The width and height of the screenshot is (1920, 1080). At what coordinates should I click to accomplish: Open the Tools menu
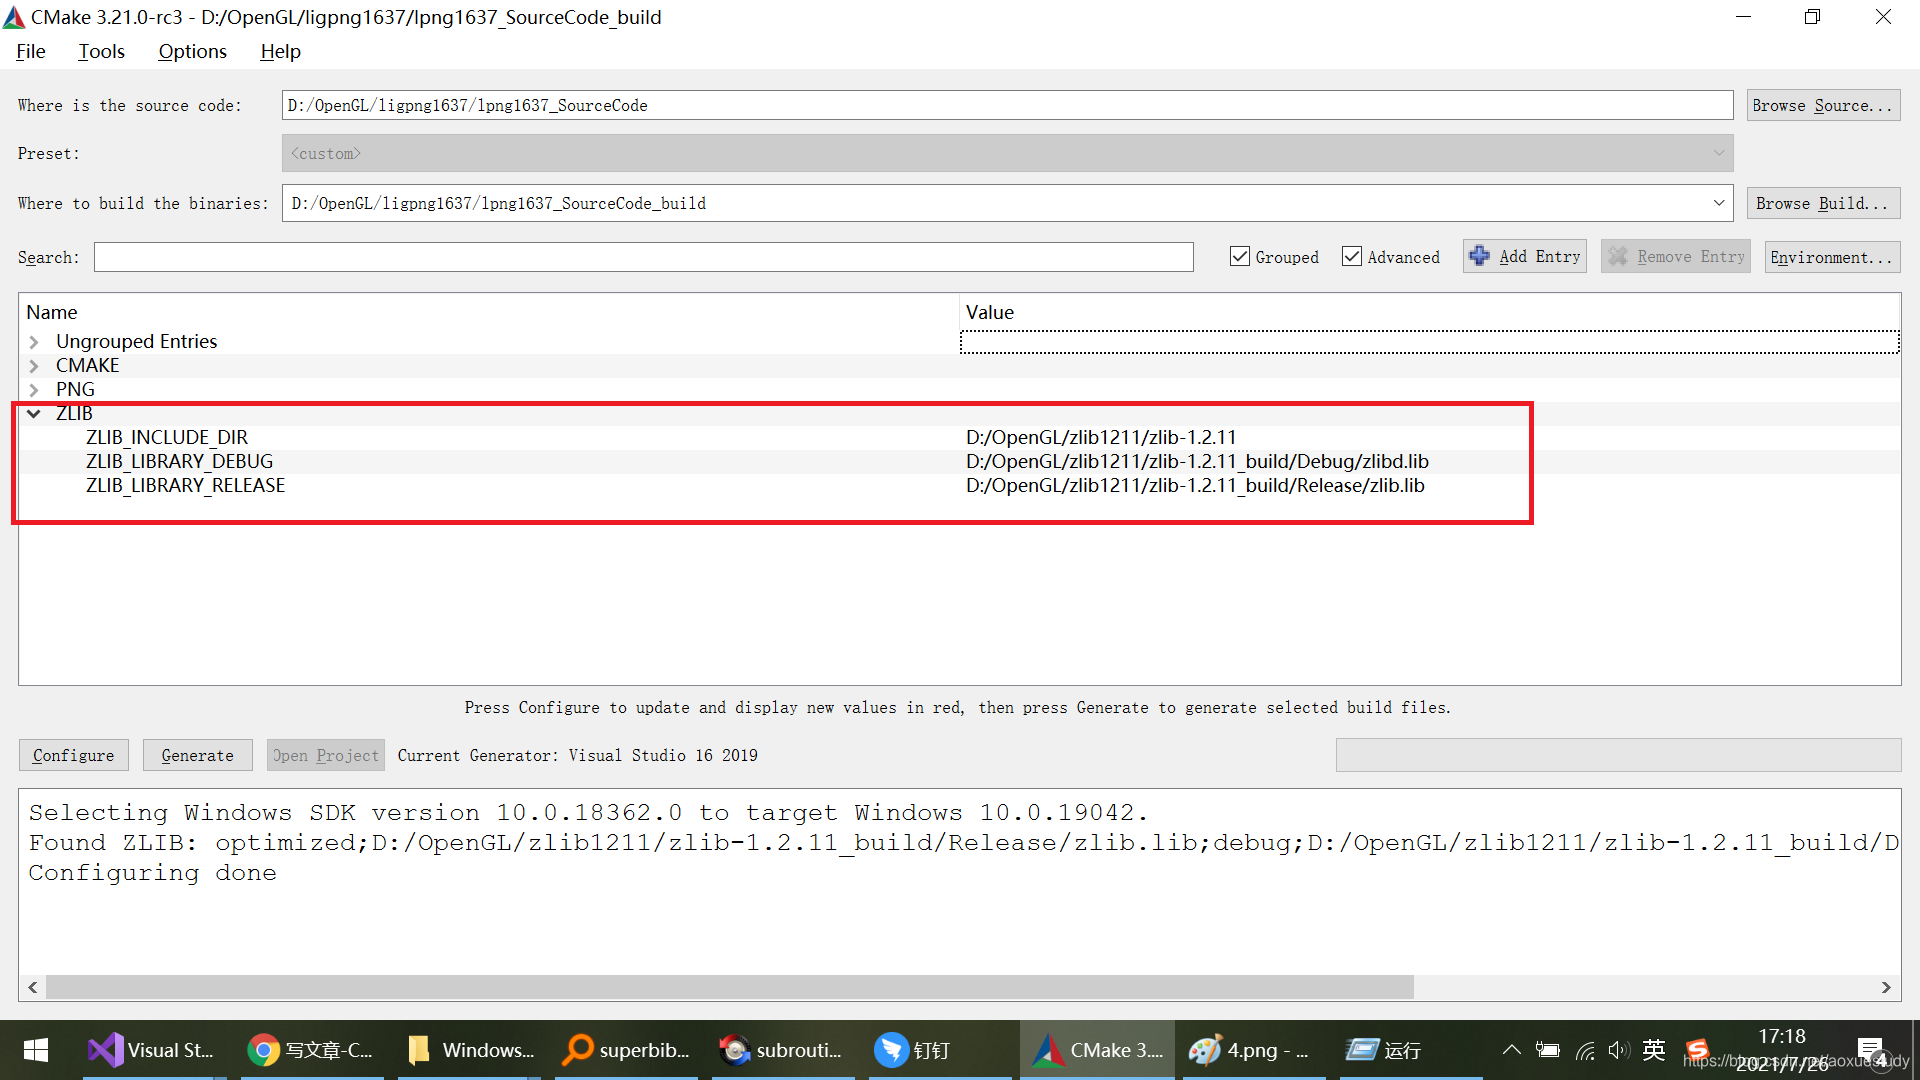101,51
